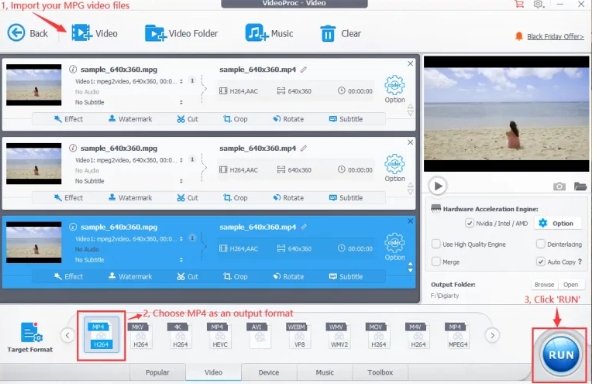This screenshot has width=593, height=384.
Task: Rename third output file with pencil icon
Action: click(304, 227)
